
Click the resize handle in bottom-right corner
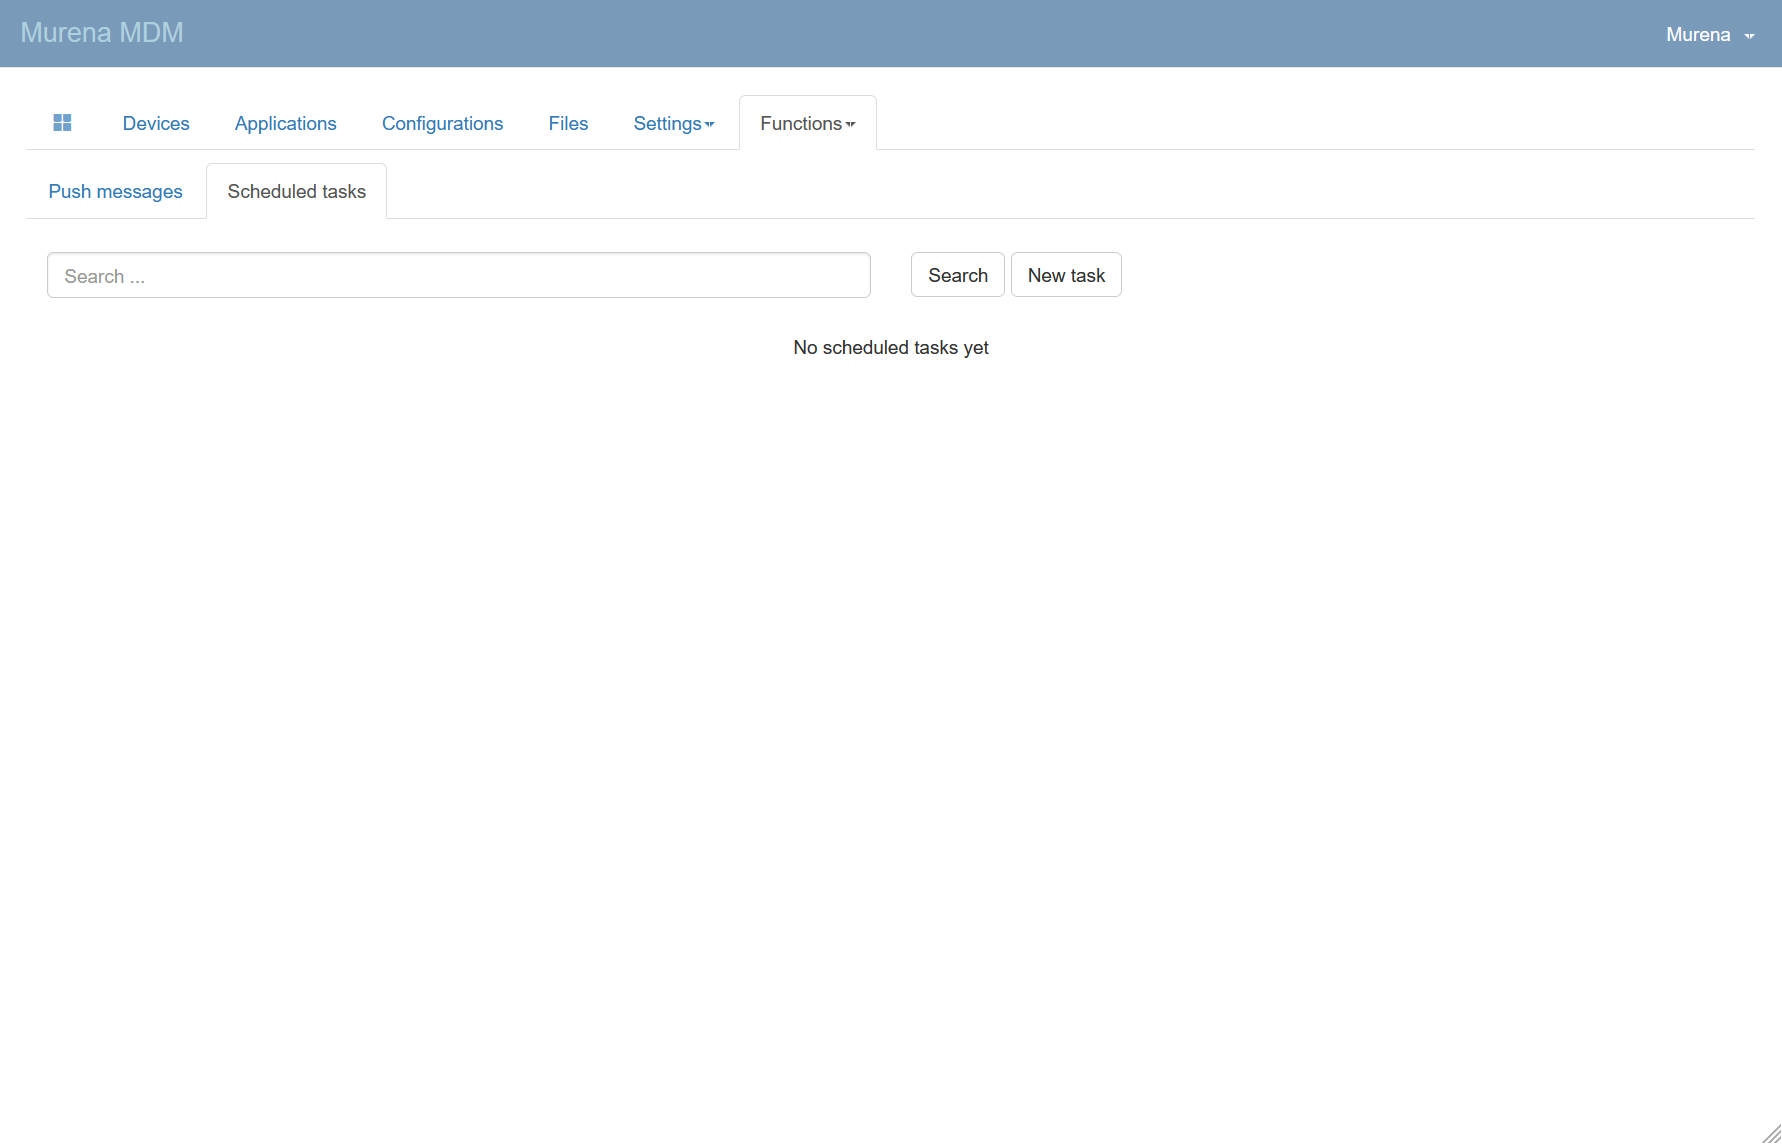click(1771, 1134)
